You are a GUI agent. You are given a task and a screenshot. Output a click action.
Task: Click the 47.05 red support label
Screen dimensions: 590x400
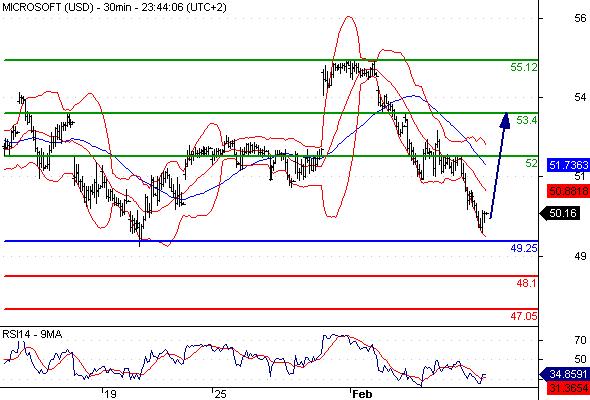(x=524, y=316)
